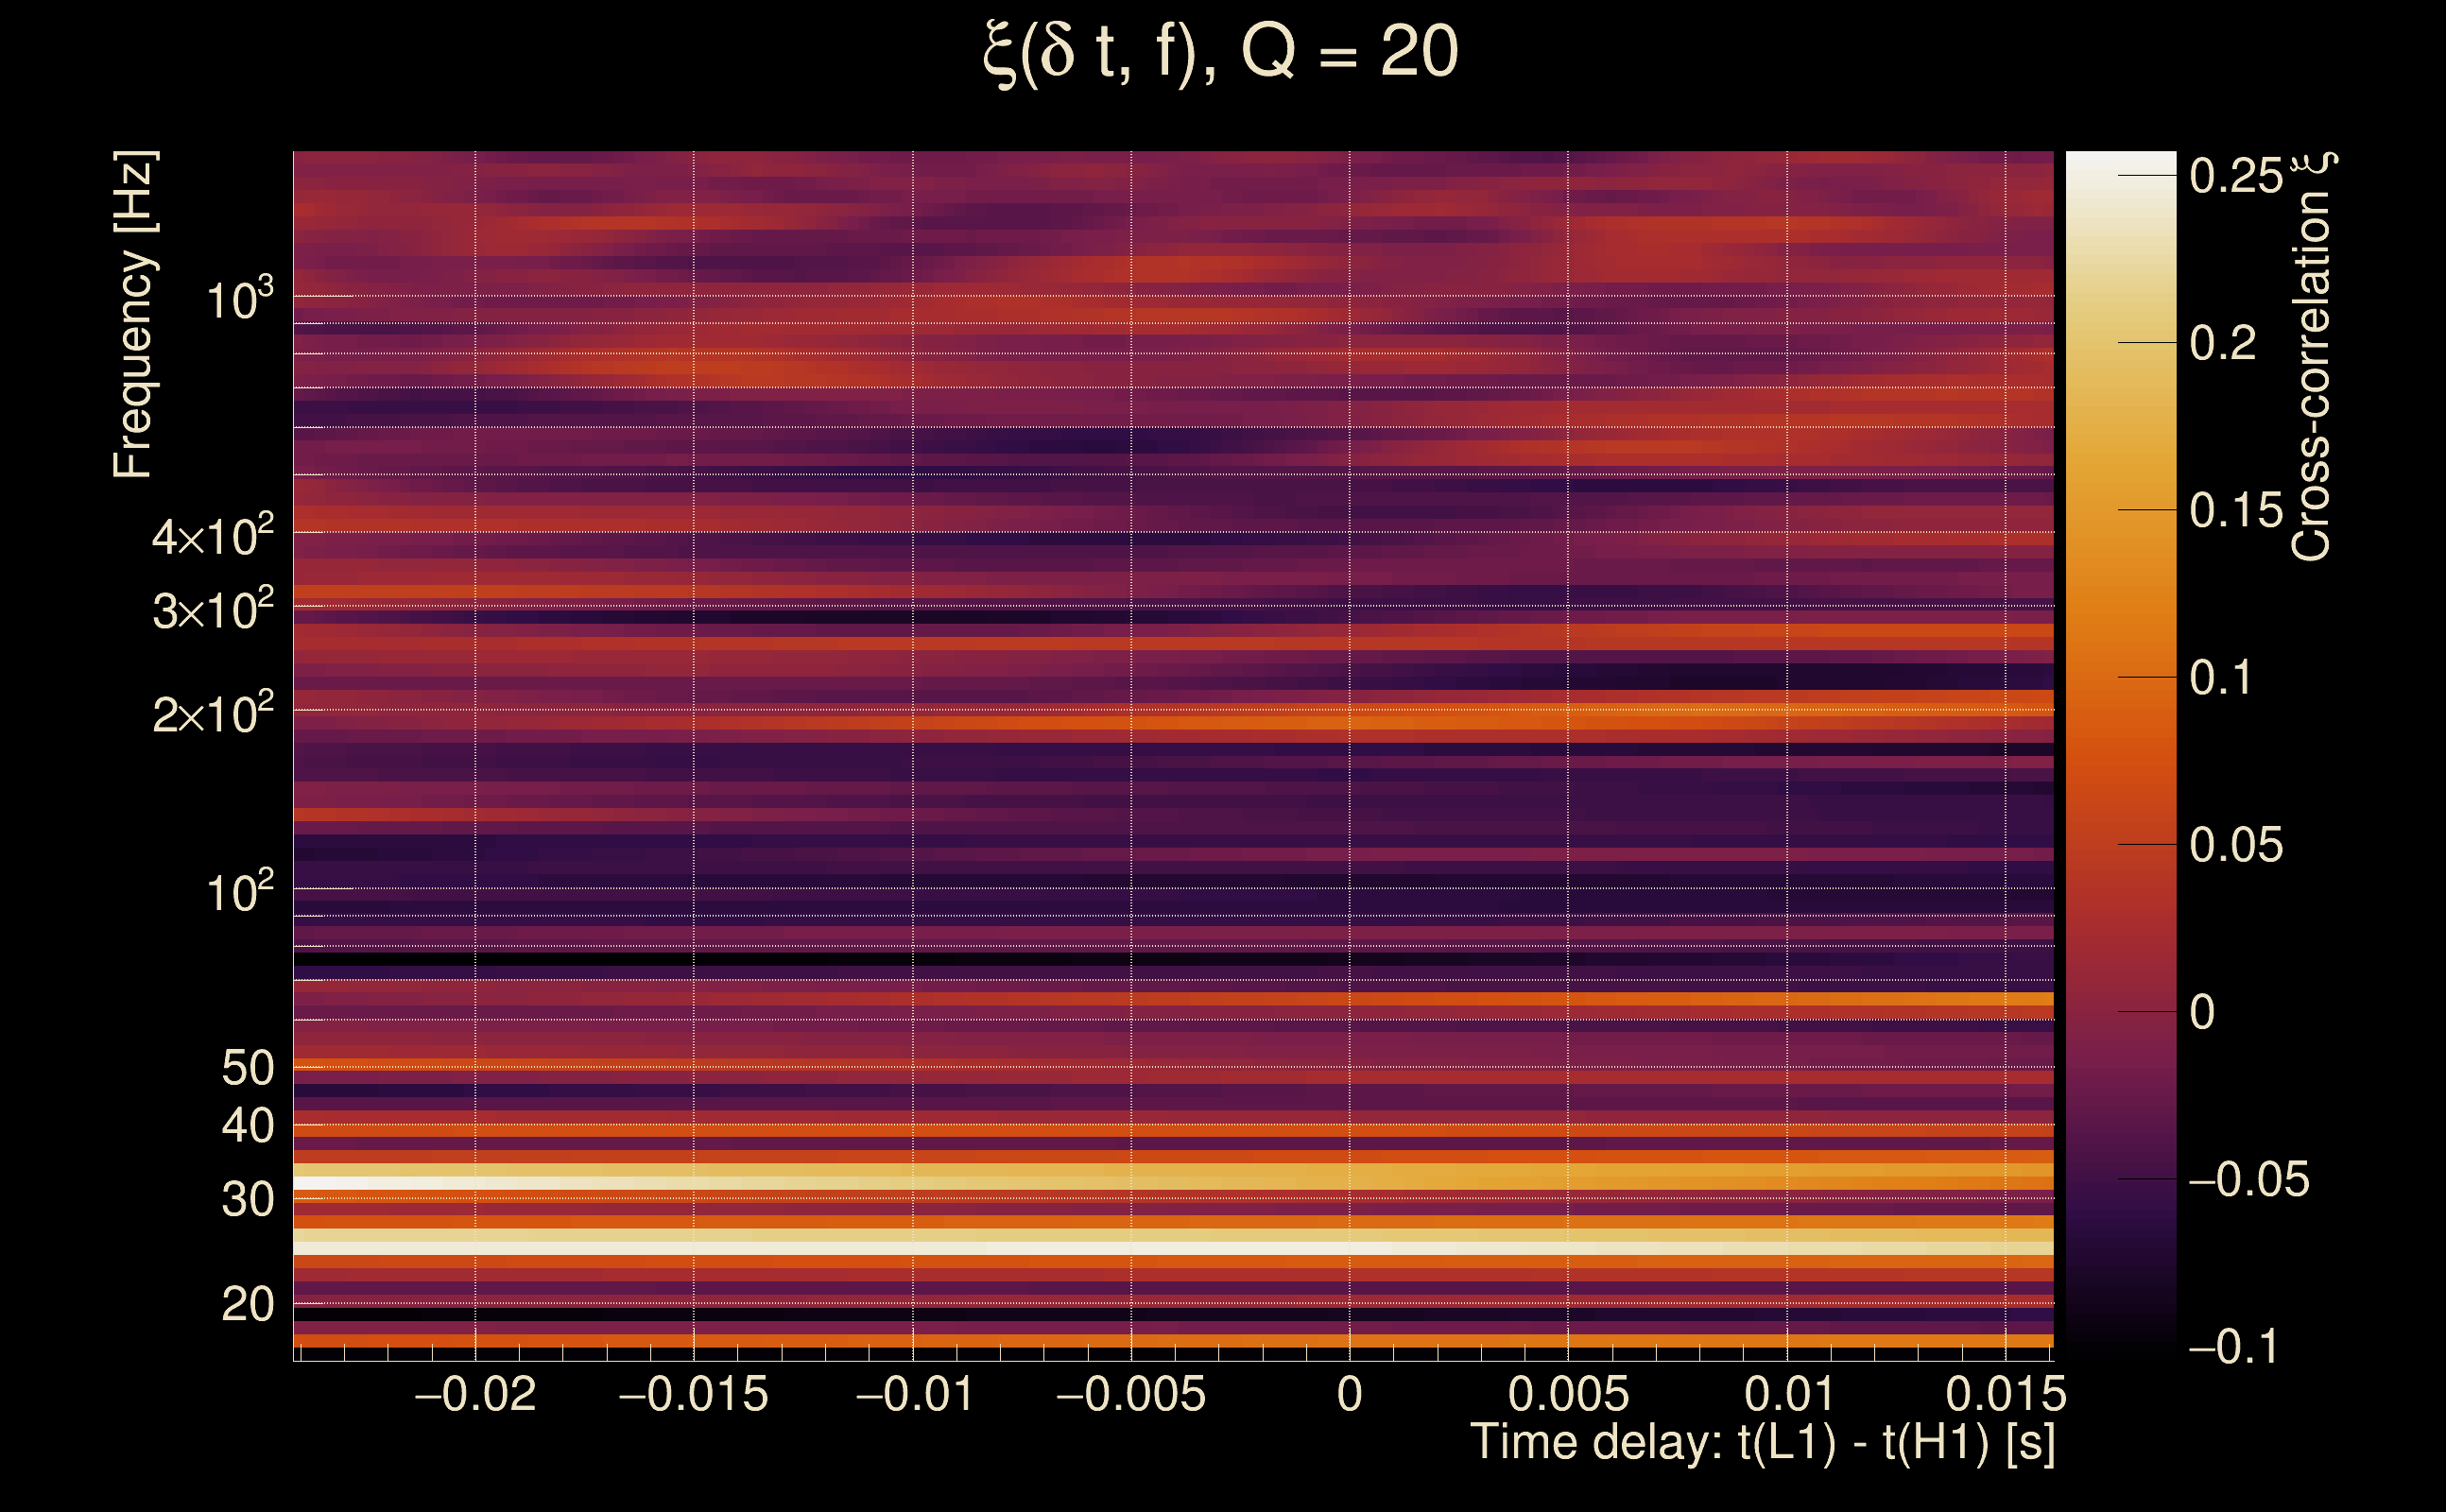Viewport: 2446px width, 1512px height.
Task: Click the 4×10² frequency tick label
Action: pos(212,536)
